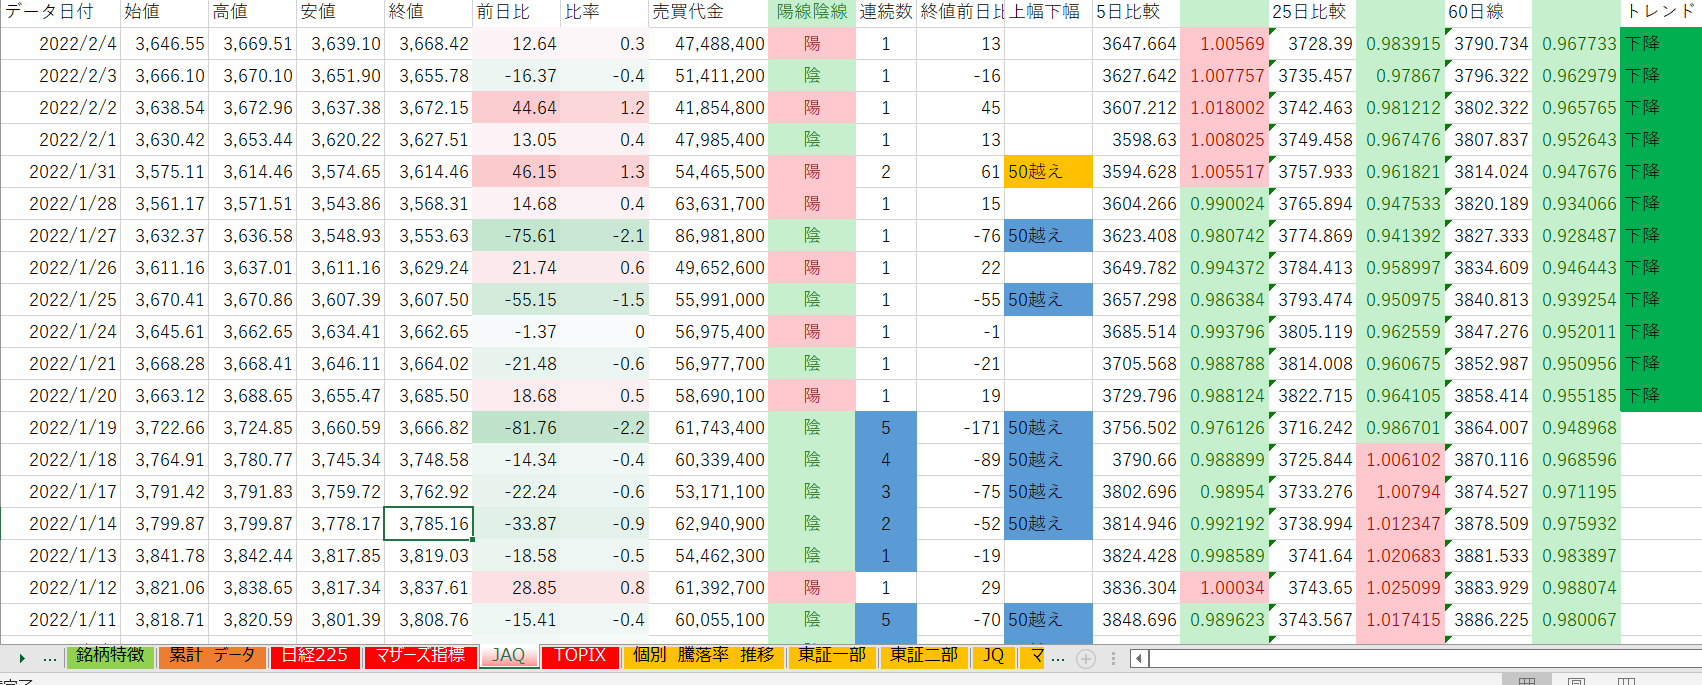Click the trailing ellipsis after sheet tabs
This screenshot has width=1702, height=685.
click(x=1058, y=658)
